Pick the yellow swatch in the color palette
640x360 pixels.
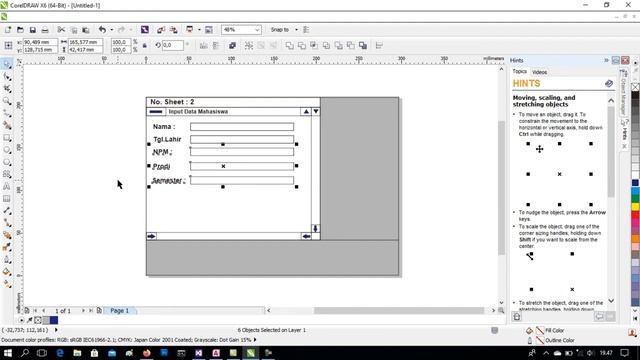point(635,207)
